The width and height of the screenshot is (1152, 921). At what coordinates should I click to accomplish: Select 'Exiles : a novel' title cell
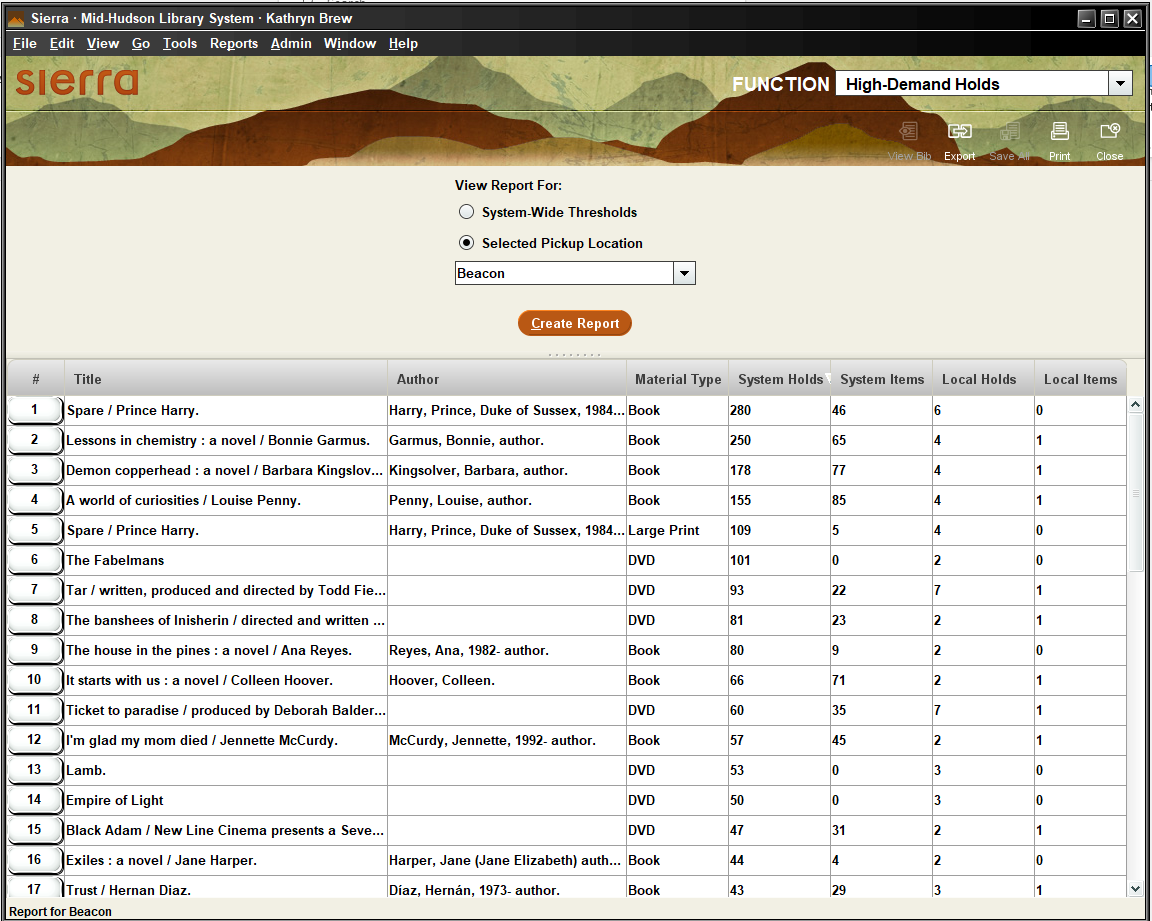click(x=226, y=860)
